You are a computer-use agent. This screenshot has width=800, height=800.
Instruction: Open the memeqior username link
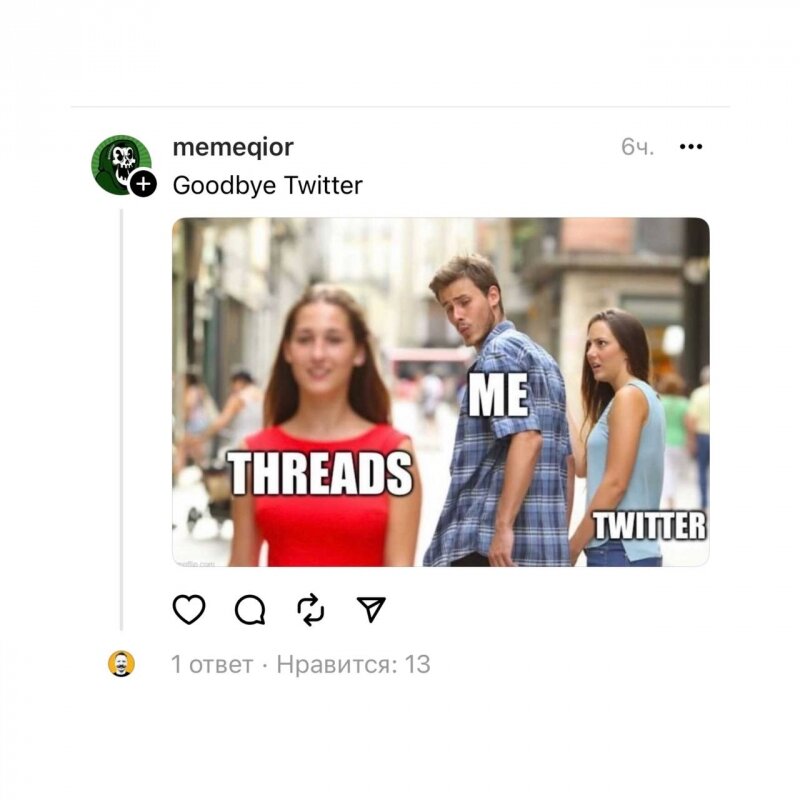(x=233, y=147)
